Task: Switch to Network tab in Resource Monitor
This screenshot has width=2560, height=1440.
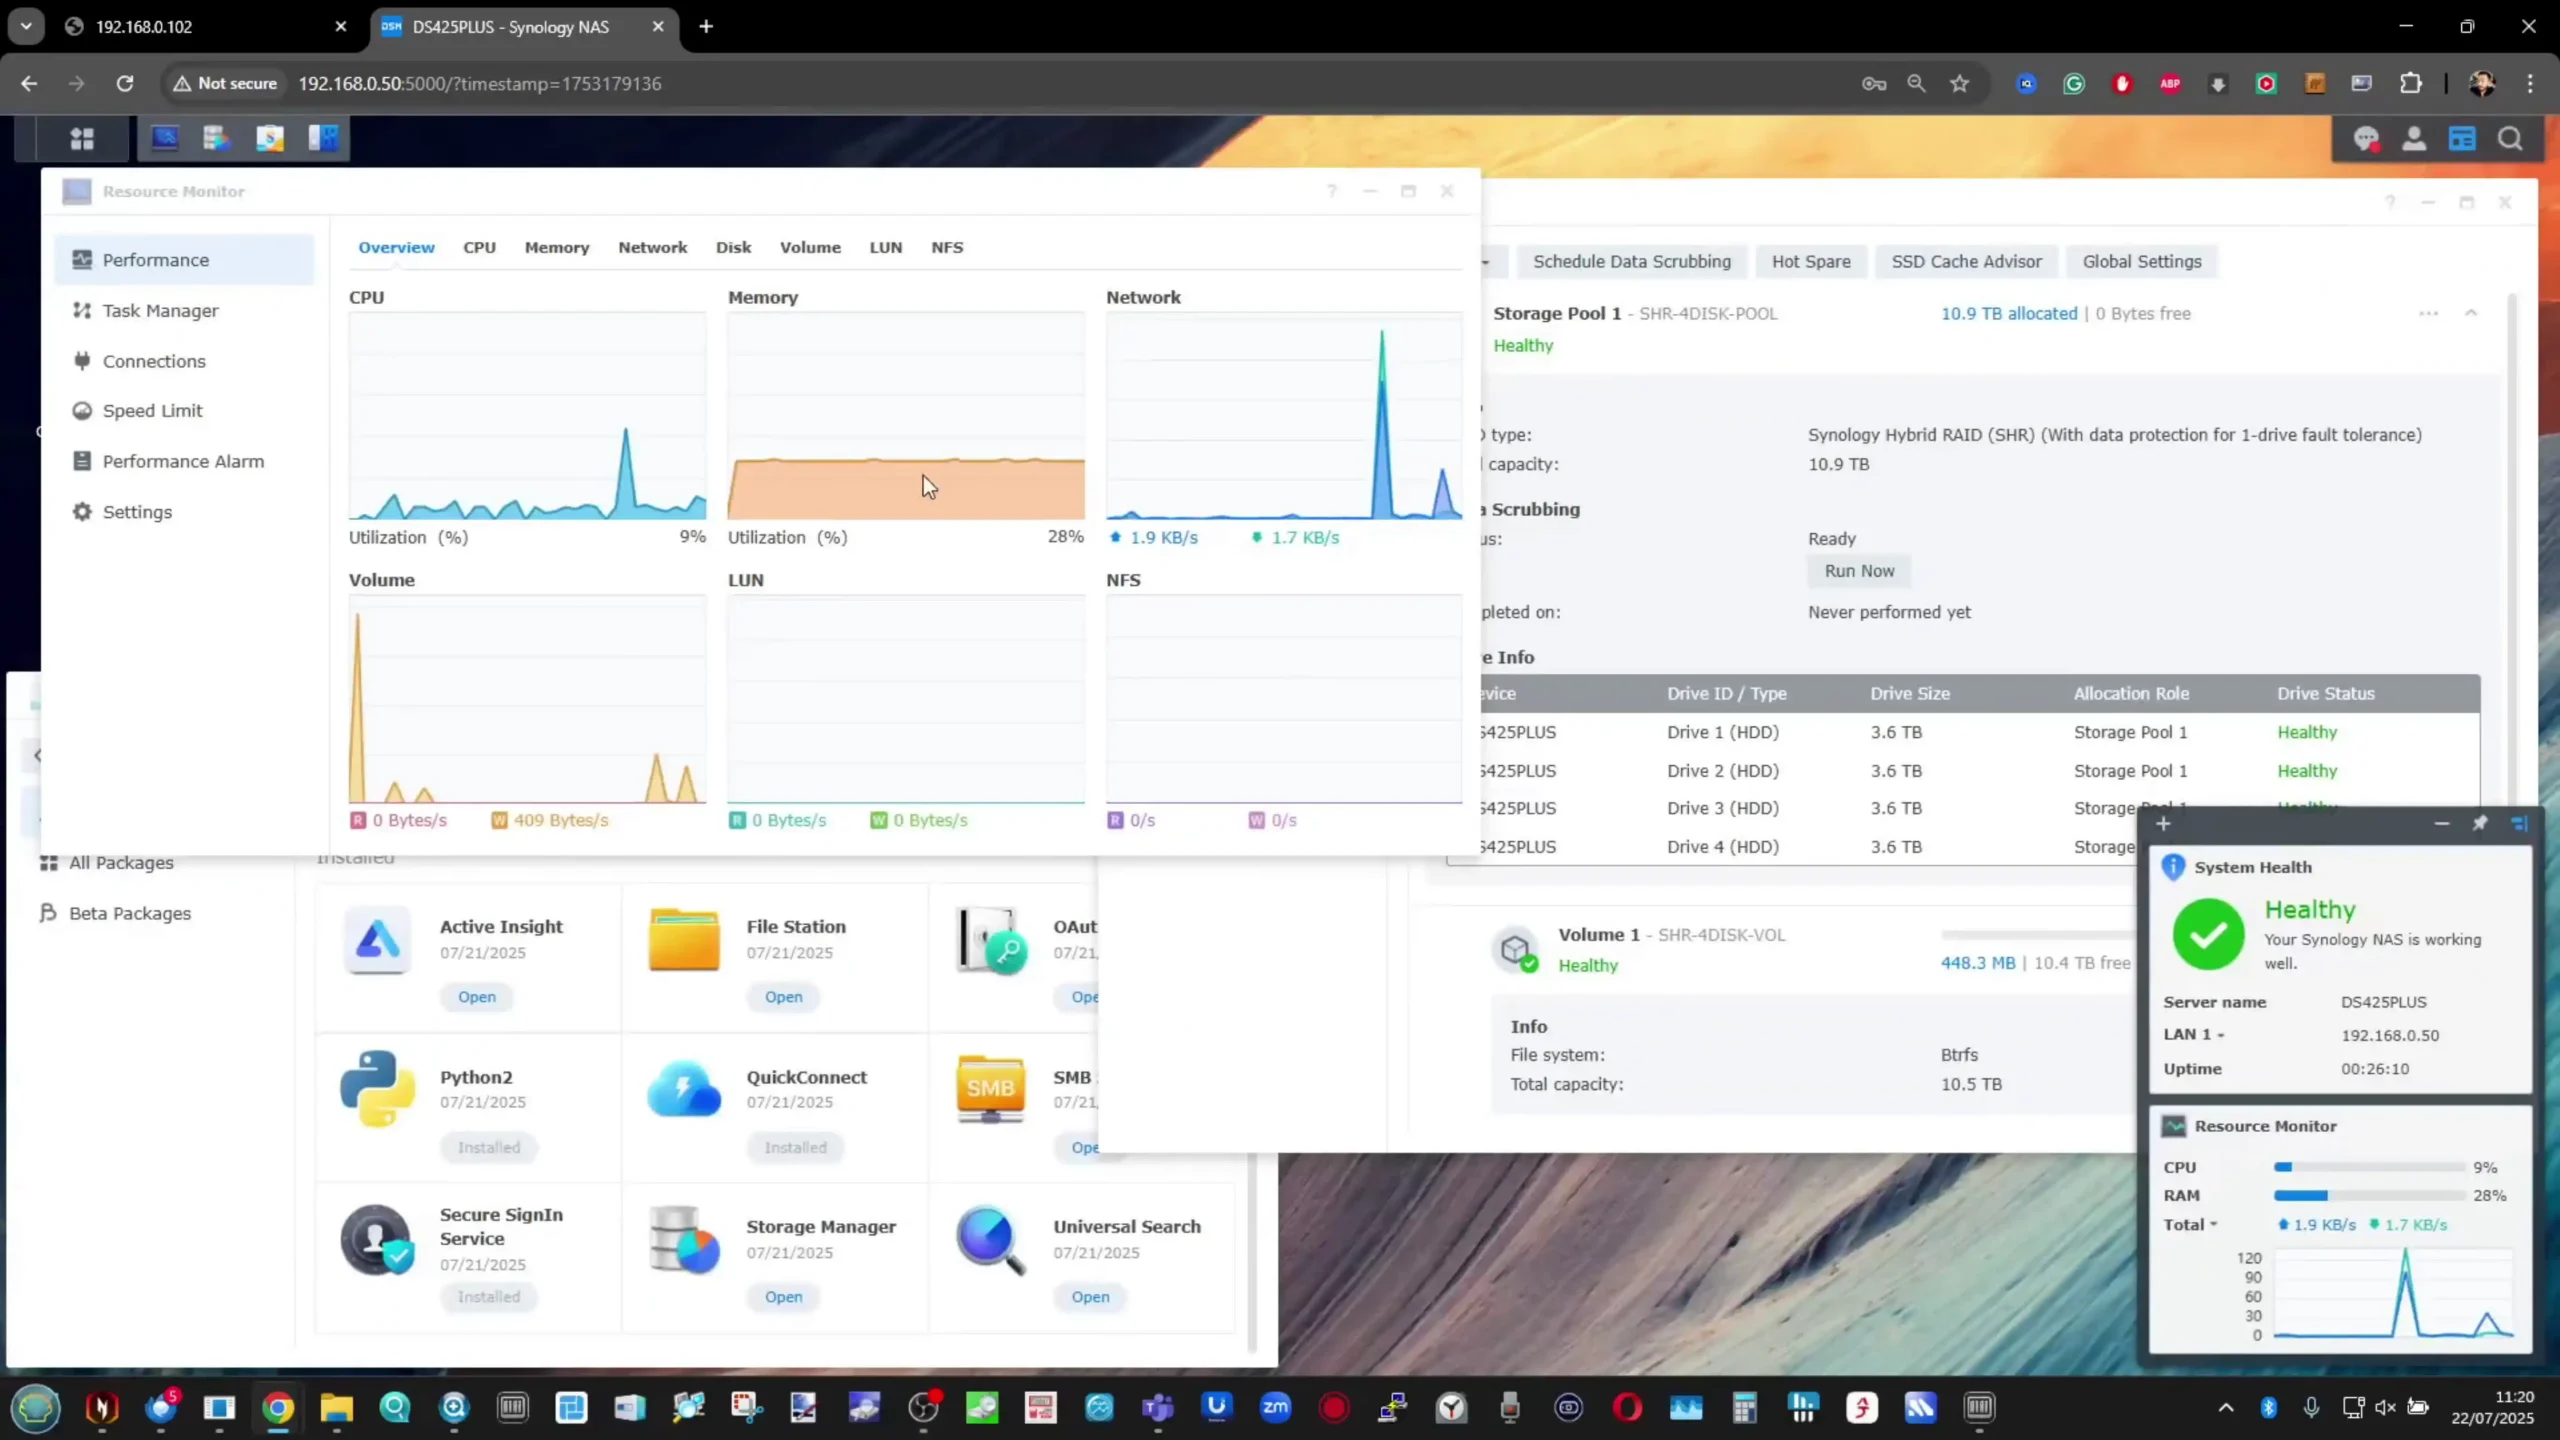Action: [652, 247]
